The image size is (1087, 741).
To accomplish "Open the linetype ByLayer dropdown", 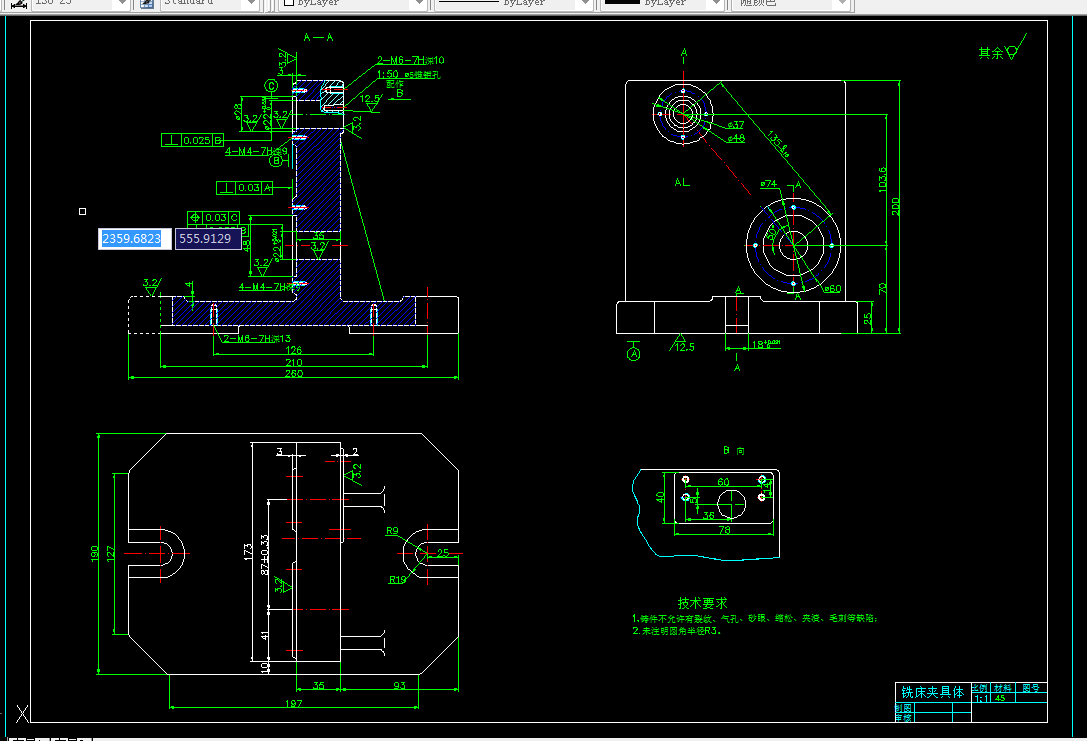I will click(x=584, y=3).
